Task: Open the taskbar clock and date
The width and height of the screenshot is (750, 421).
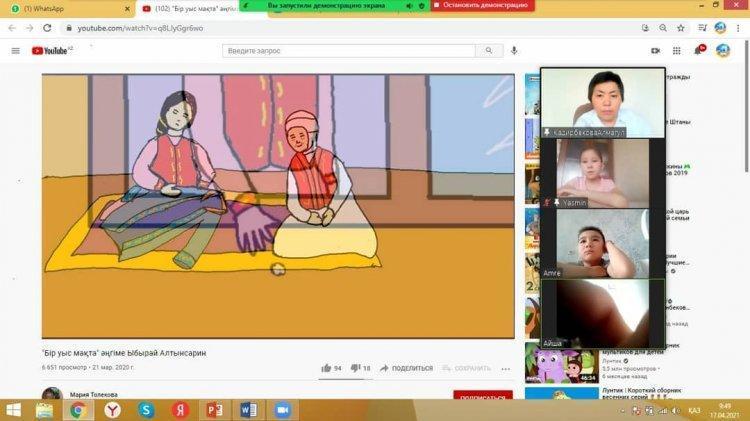Action: (x=725, y=410)
